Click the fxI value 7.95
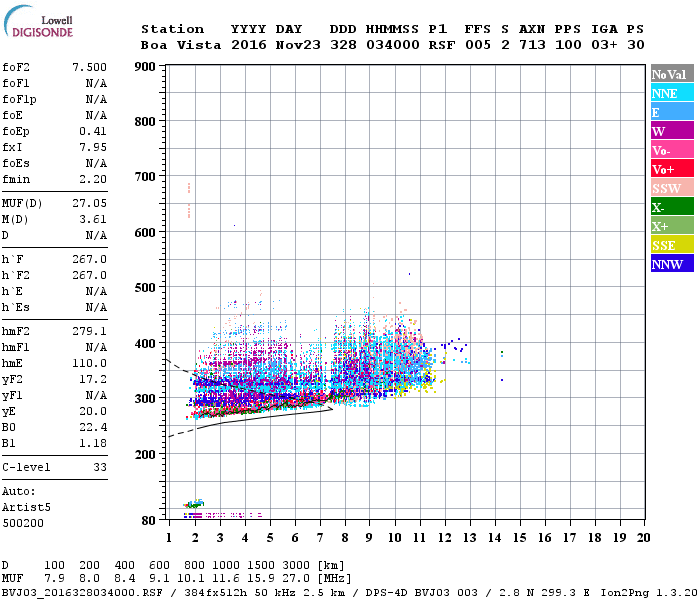Viewport: 700px width, 600px height. (93, 147)
